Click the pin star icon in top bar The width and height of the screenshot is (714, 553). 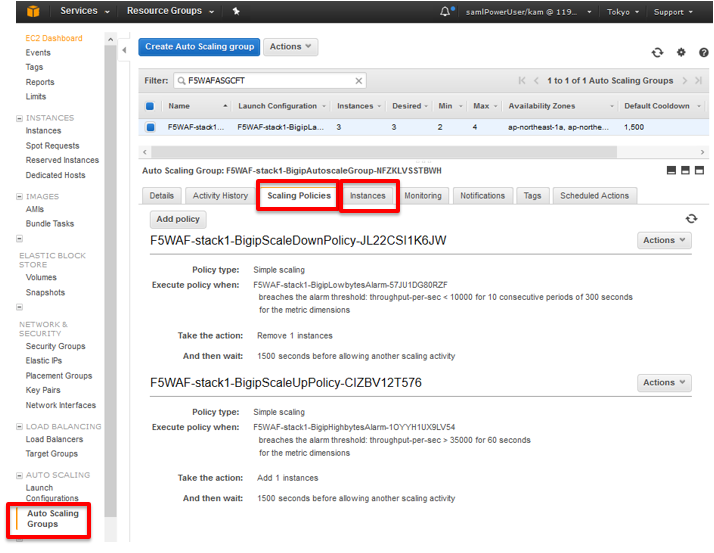click(236, 11)
